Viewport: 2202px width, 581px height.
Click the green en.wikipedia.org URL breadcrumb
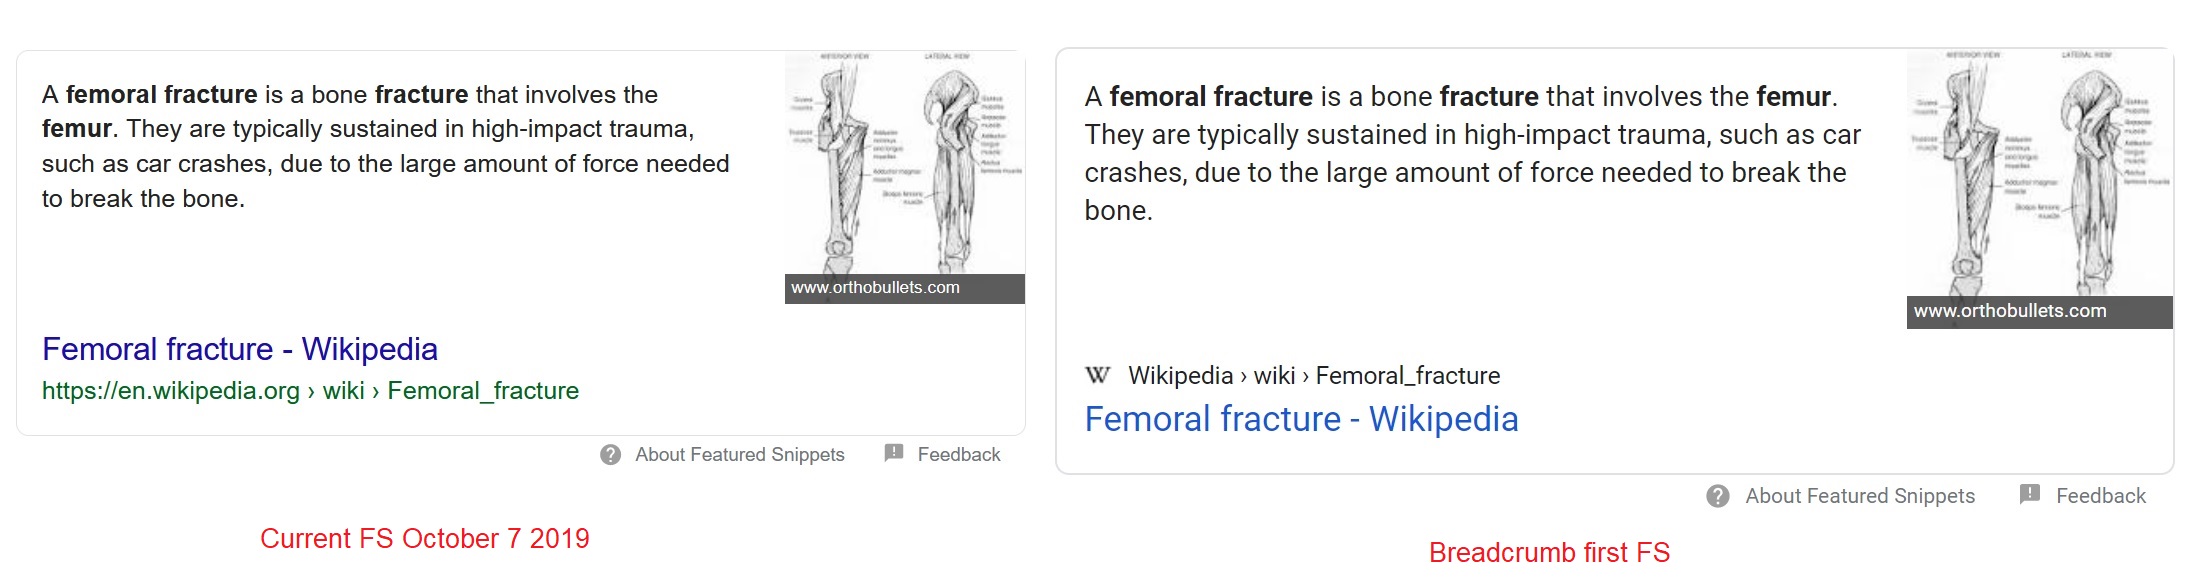coord(310,391)
